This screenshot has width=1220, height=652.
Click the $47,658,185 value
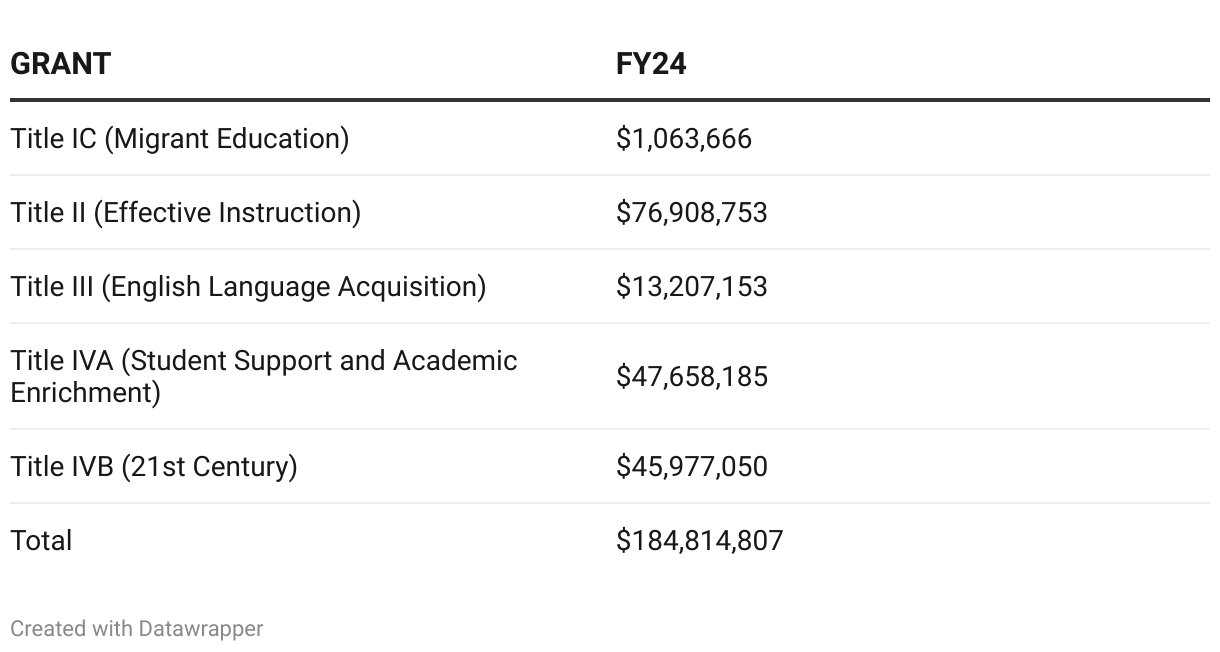coord(691,376)
